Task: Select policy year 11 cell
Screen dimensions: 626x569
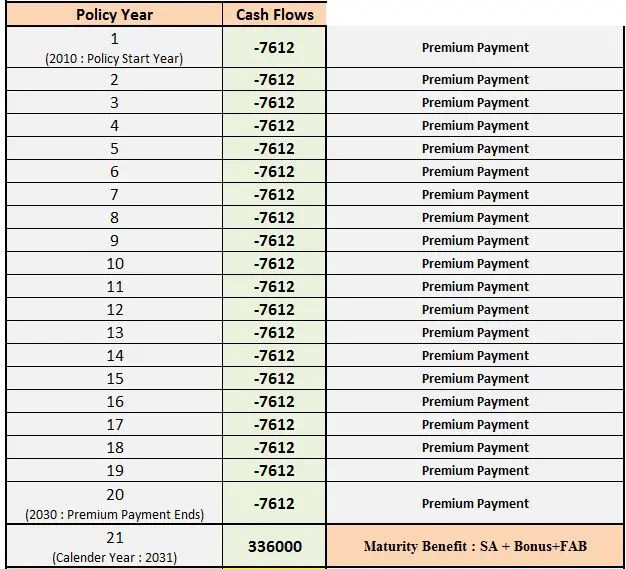Action: (x=115, y=286)
